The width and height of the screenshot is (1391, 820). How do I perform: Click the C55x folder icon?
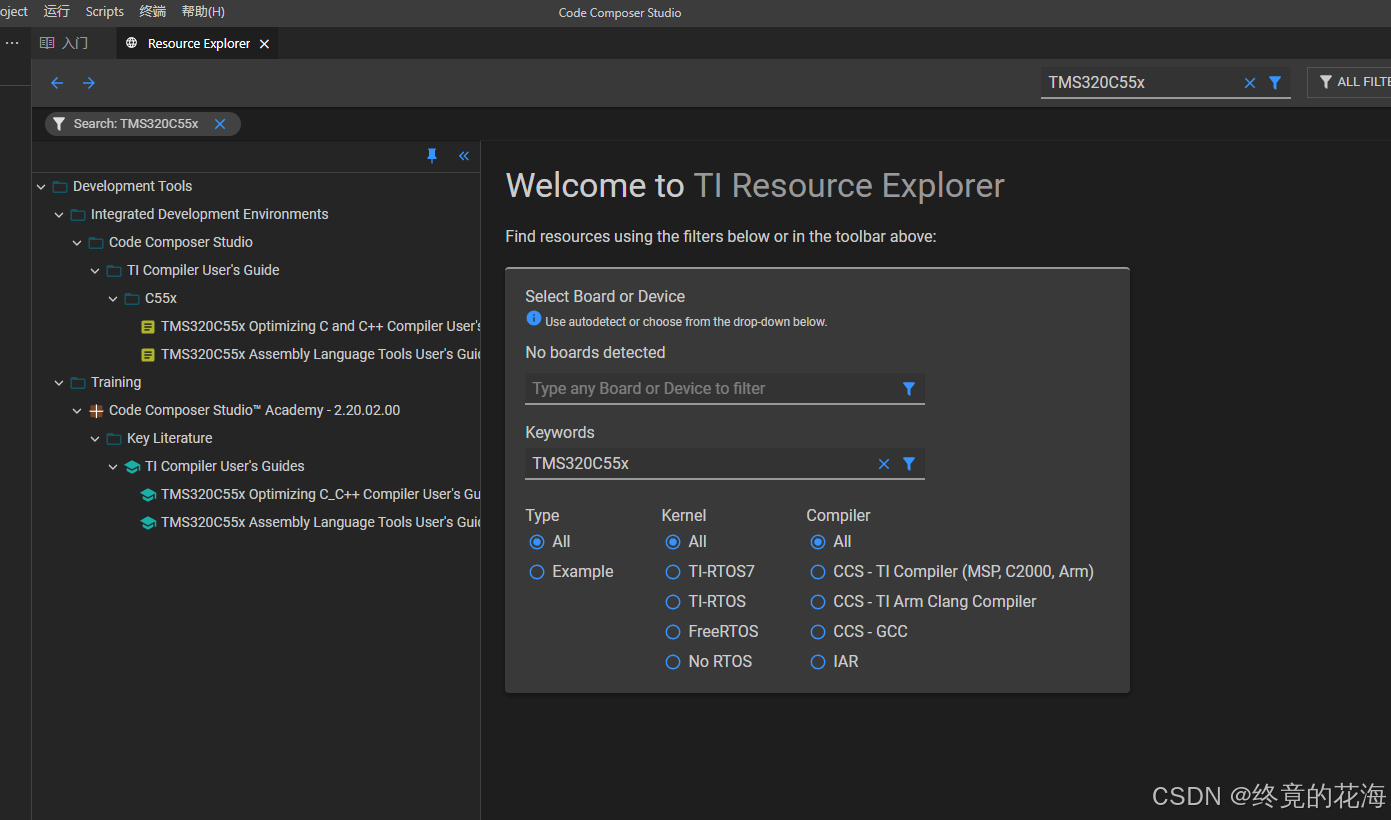[x=132, y=299]
